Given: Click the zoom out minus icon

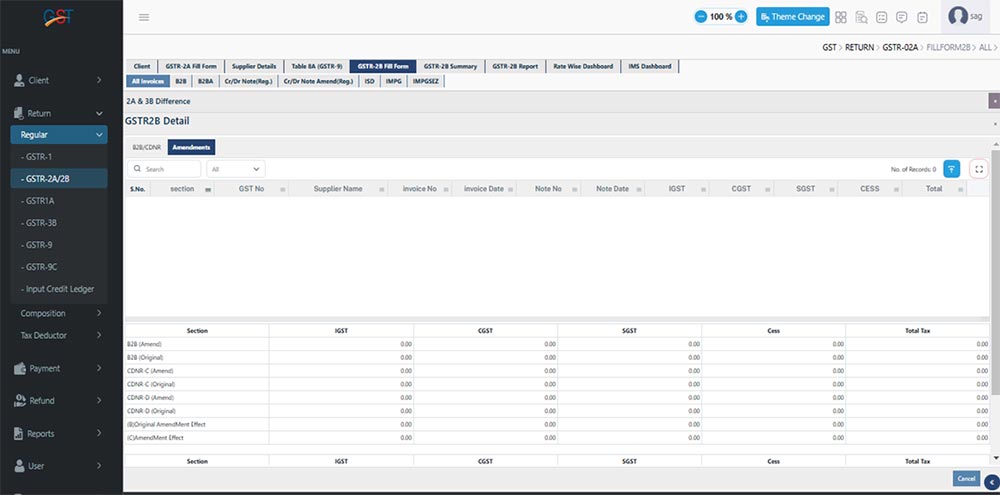Looking at the screenshot, I should pos(701,17).
